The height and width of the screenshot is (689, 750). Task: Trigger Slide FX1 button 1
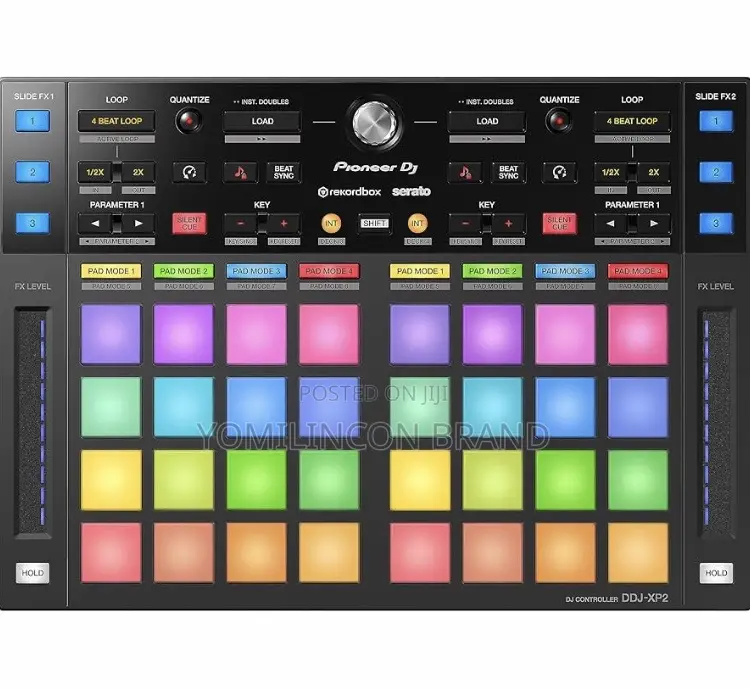33,121
